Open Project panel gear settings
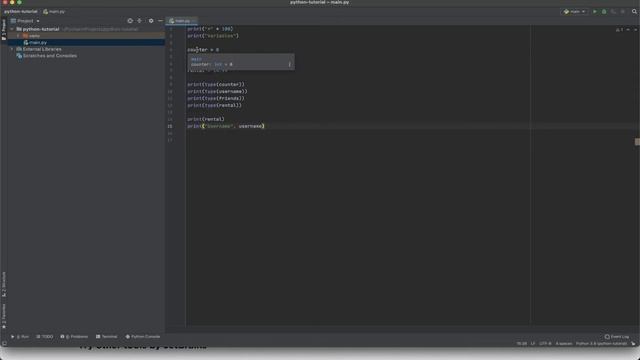The height and width of the screenshot is (360, 640). (151, 21)
